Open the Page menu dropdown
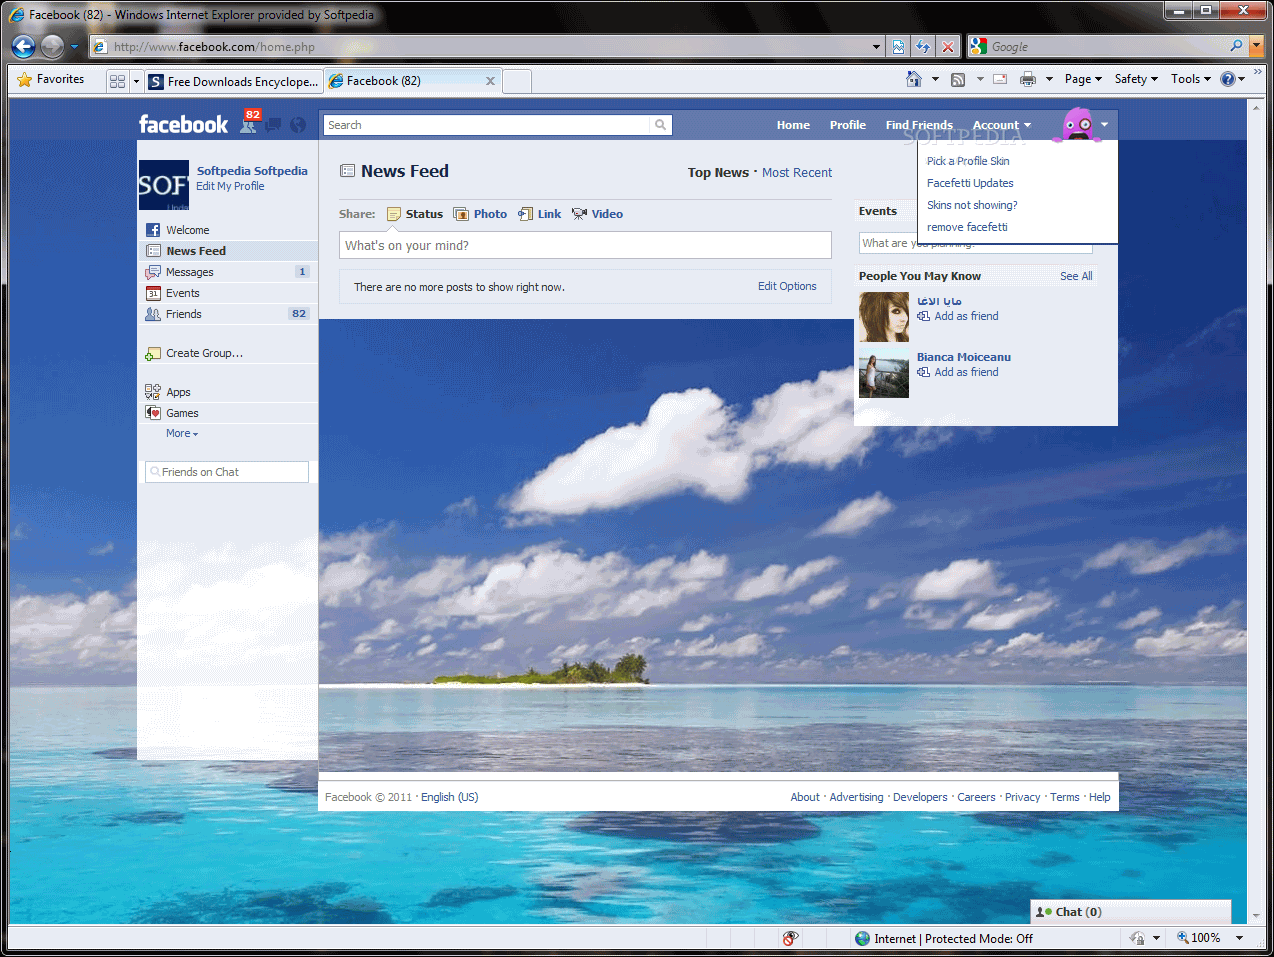 pos(1083,79)
